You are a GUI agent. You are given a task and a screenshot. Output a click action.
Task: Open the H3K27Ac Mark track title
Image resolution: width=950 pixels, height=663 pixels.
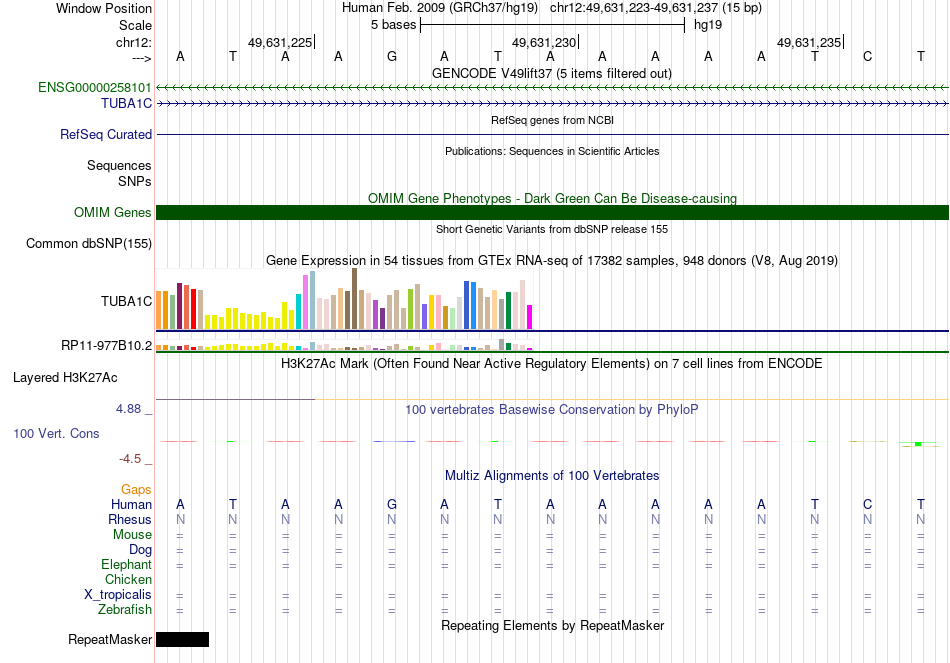coord(552,364)
